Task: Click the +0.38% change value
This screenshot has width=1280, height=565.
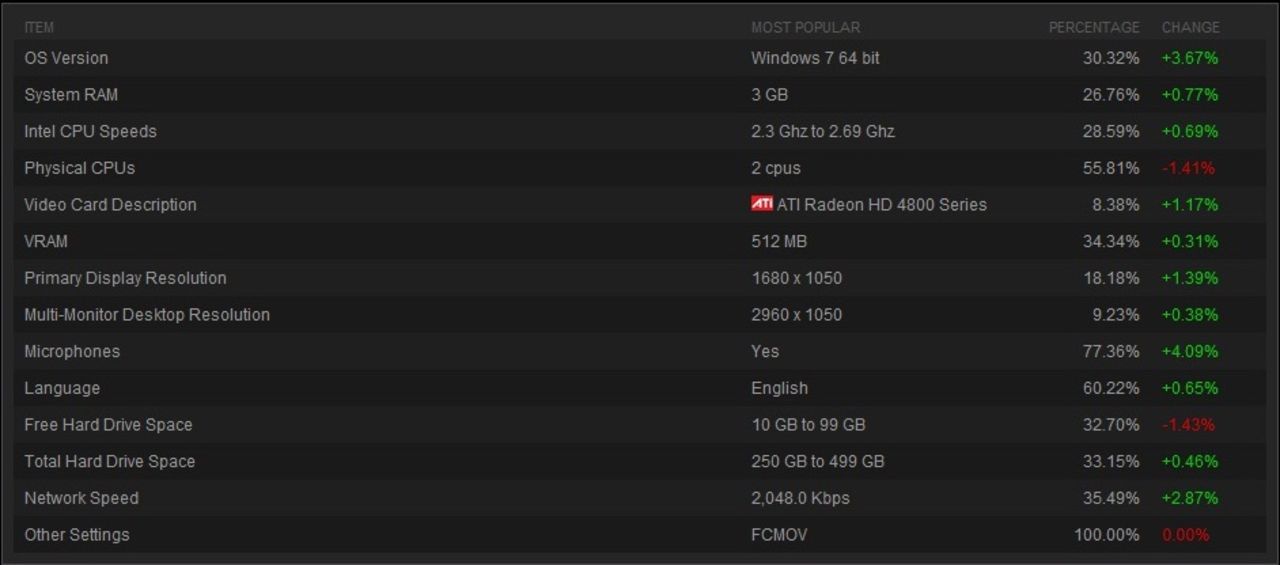Action: tap(1190, 315)
